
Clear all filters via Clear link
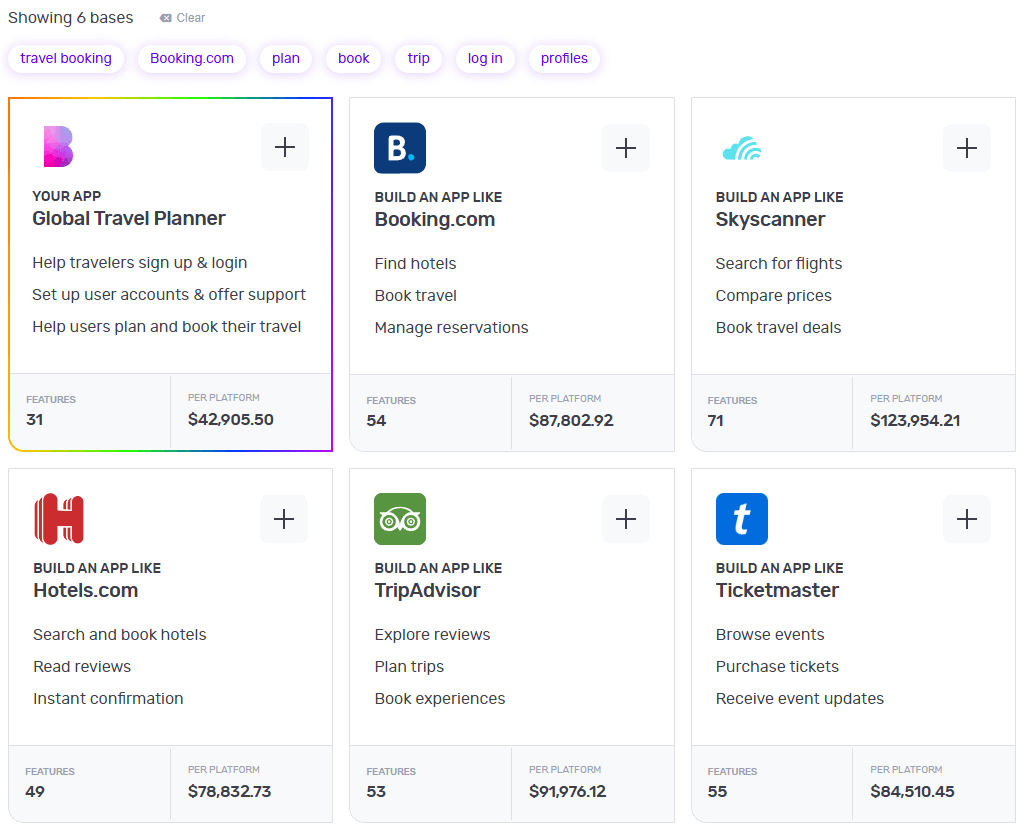pos(190,18)
